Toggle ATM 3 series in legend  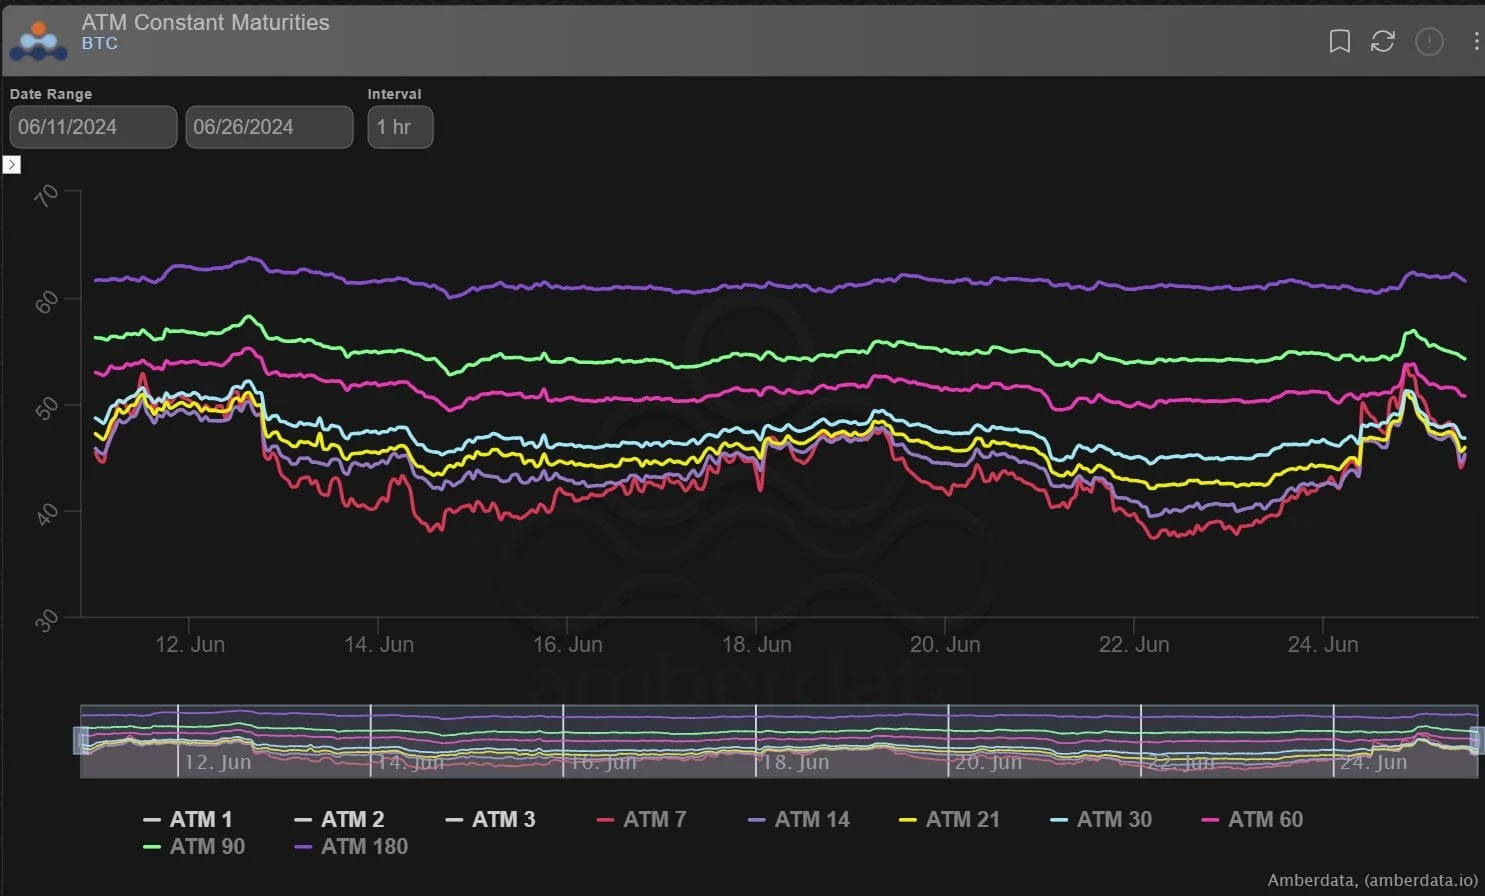tap(490, 820)
